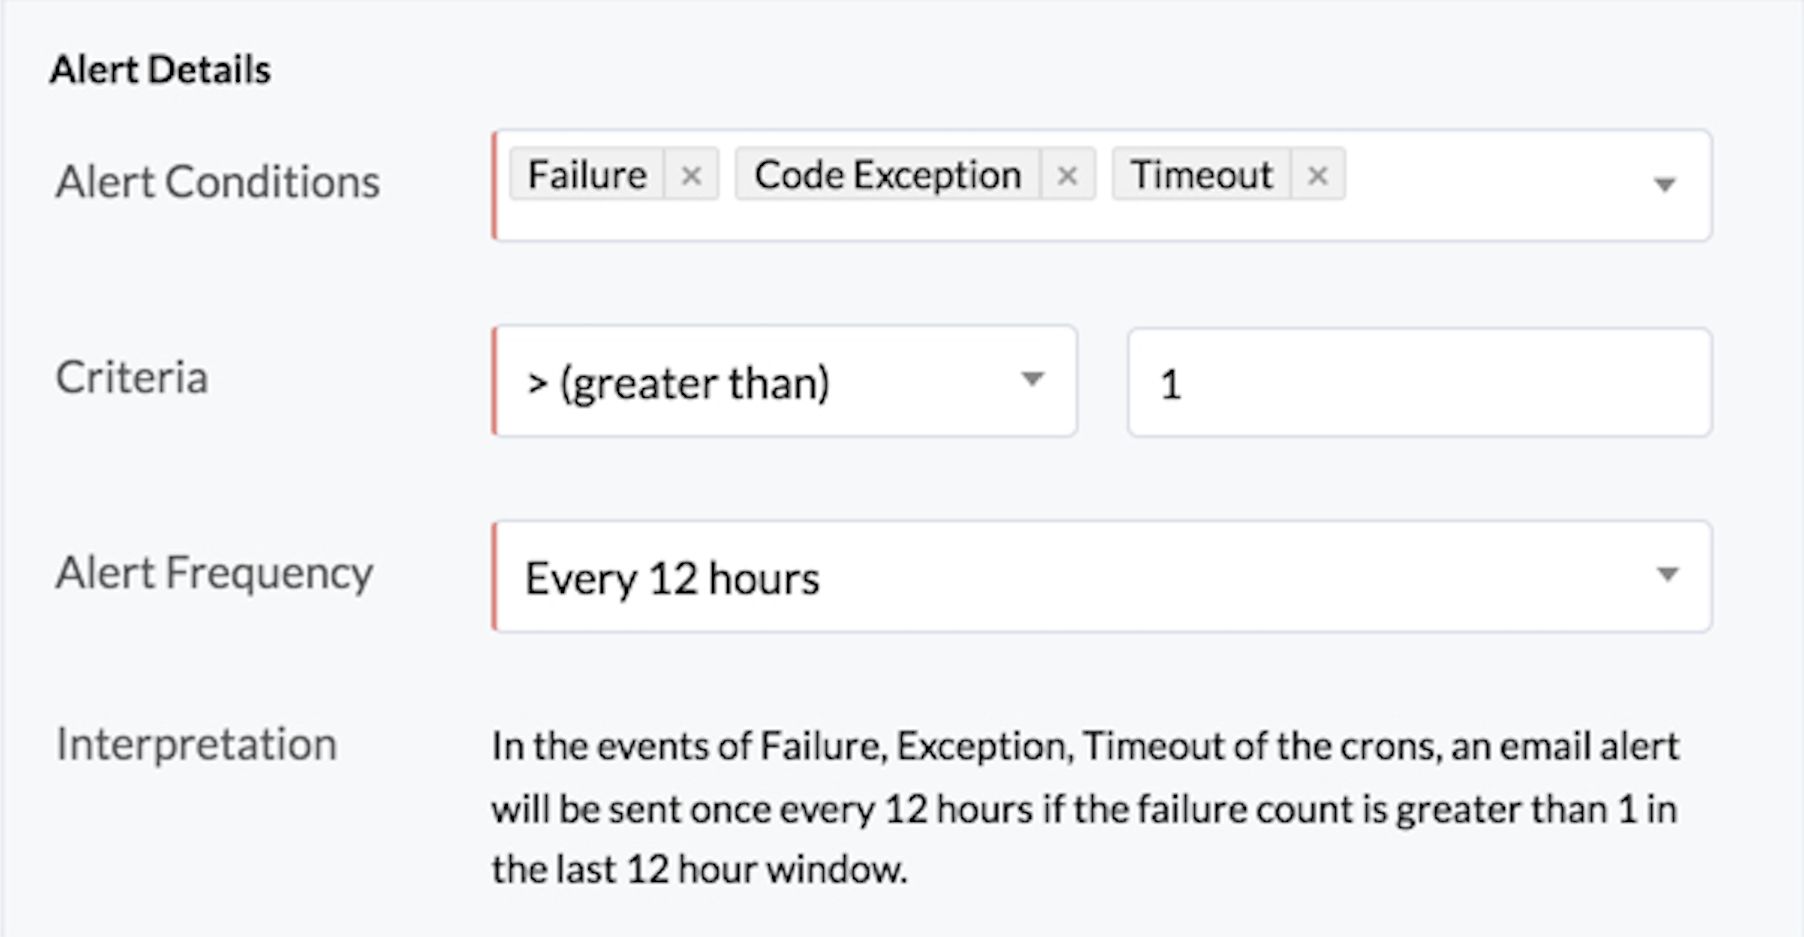The width and height of the screenshot is (1804, 937).
Task: Remove the Timeout alert condition tag
Action: coord(1318,175)
